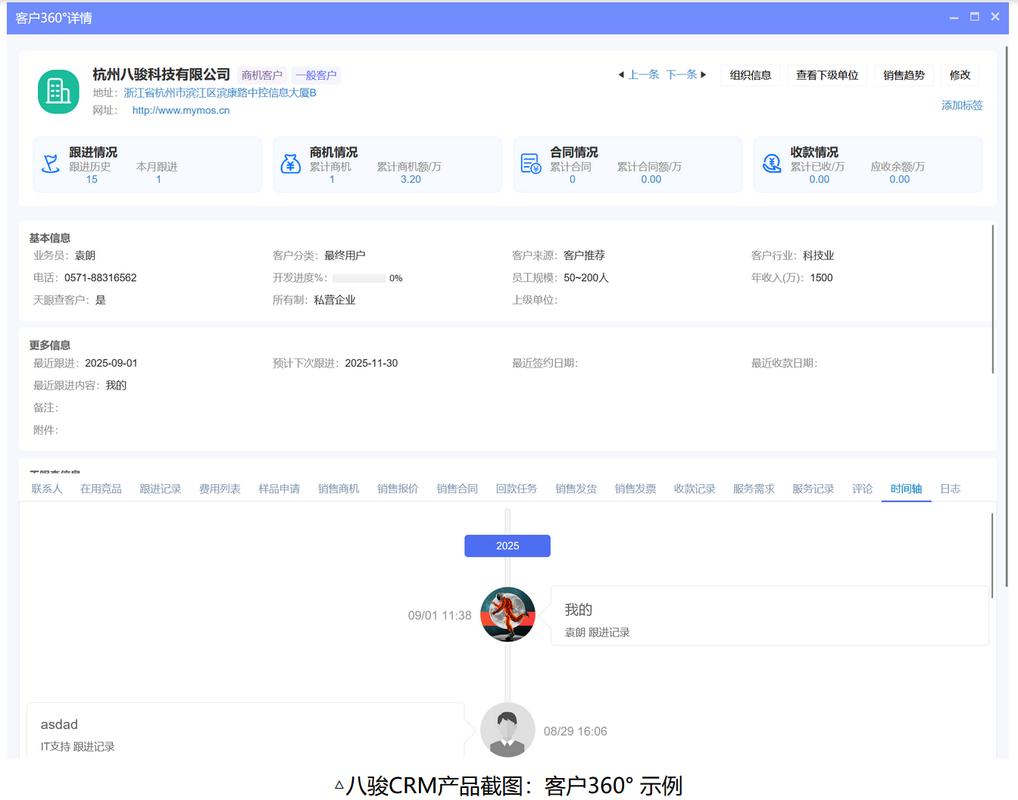Click the timeline entry asdad card

click(245, 731)
